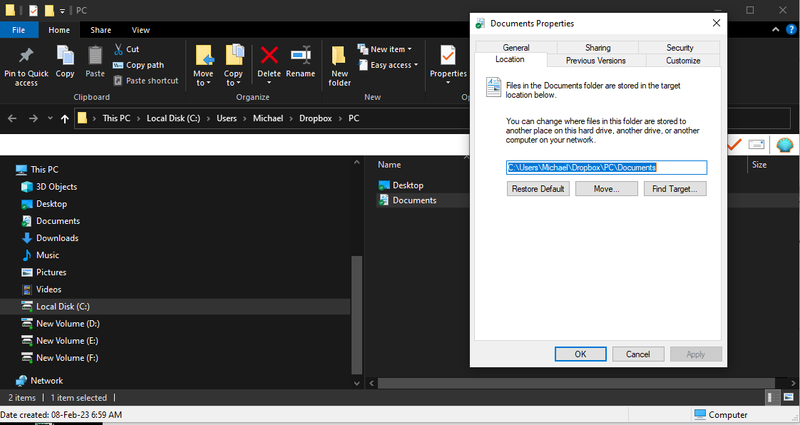Click the Find Target... button
The height and width of the screenshot is (425, 800).
click(675, 188)
